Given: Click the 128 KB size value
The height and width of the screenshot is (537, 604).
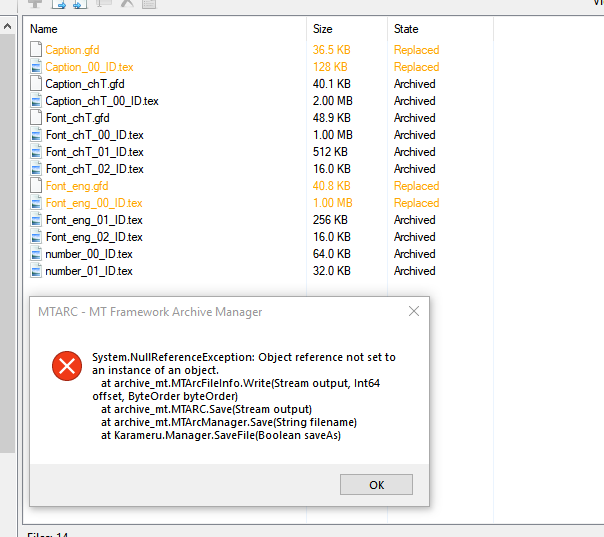Looking at the screenshot, I should pos(330,67).
